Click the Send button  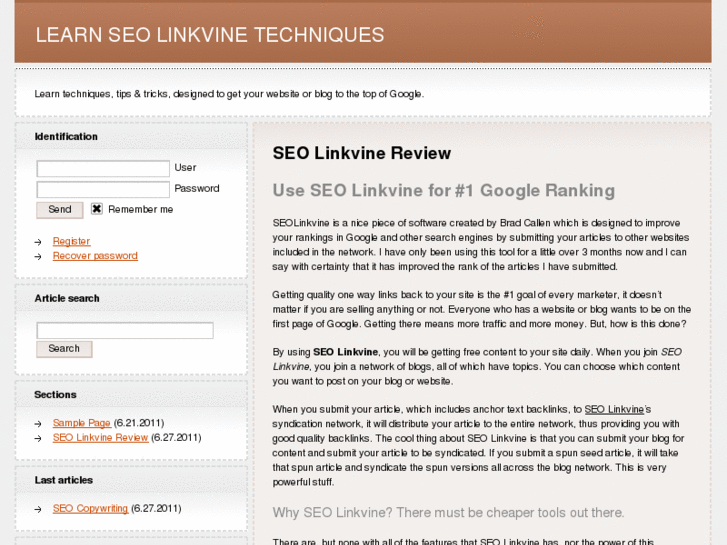tap(60, 210)
